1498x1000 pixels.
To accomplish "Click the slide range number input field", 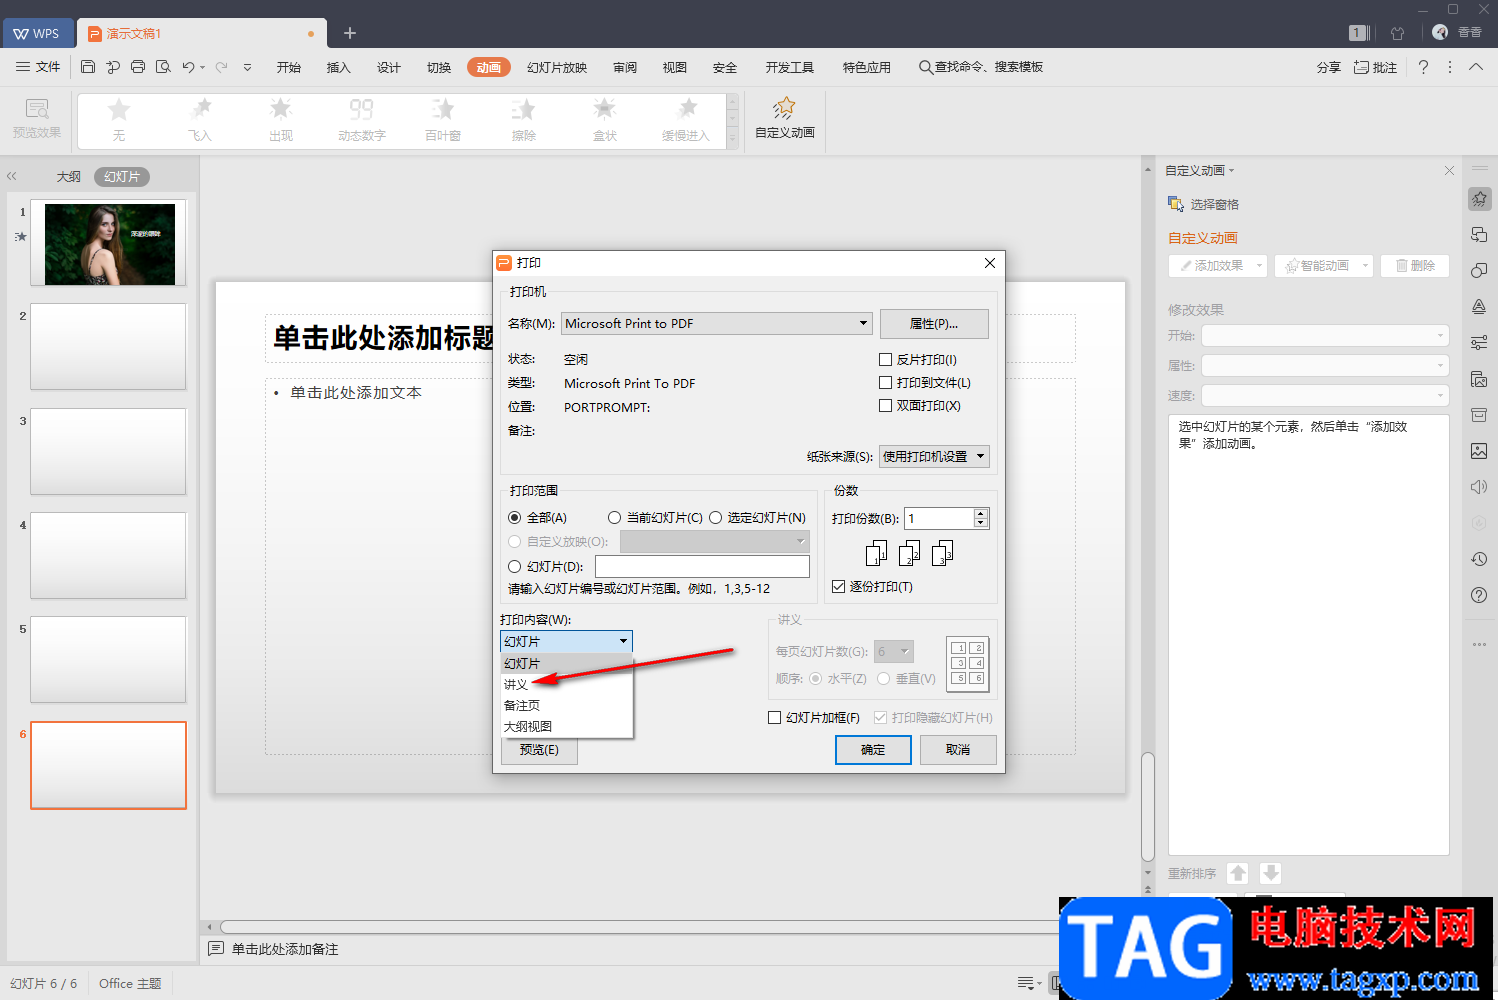I will [x=702, y=566].
